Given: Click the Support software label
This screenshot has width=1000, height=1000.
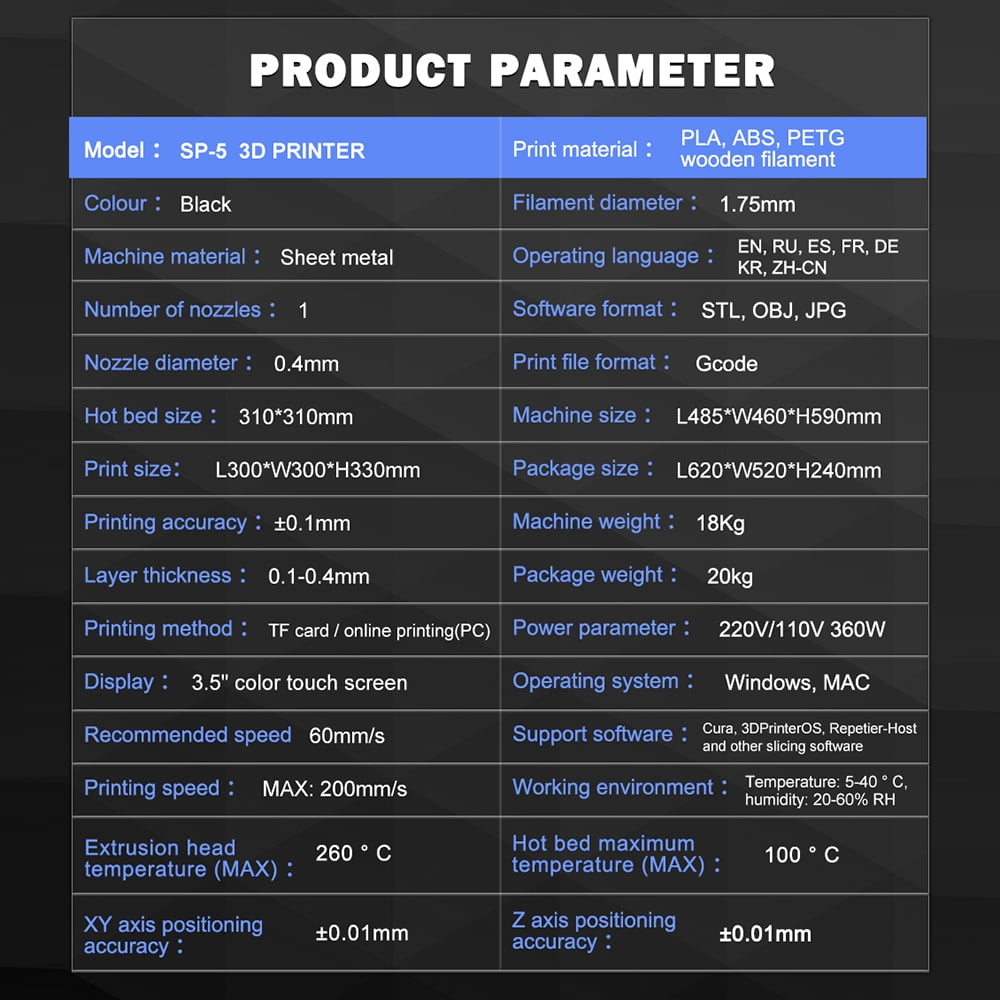Looking at the screenshot, I should pyautogui.click(x=593, y=734).
